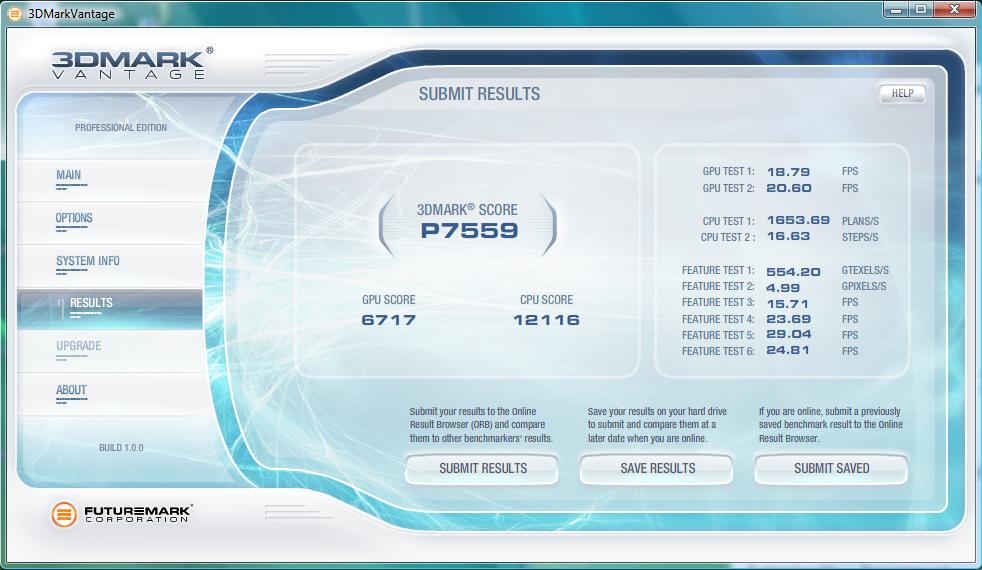Image resolution: width=982 pixels, height=570 pixels.
Task: Minimize the 3DMarkVantage window
Action: (x=896, y=9)
